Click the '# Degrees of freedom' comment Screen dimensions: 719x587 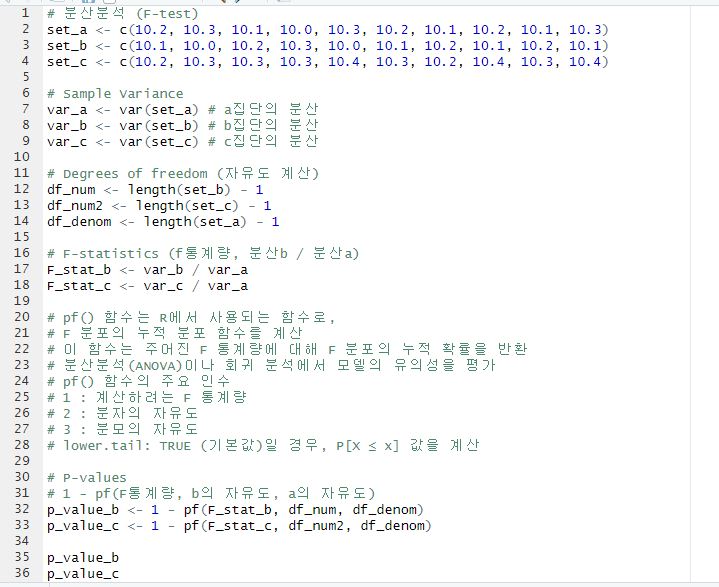183,174
